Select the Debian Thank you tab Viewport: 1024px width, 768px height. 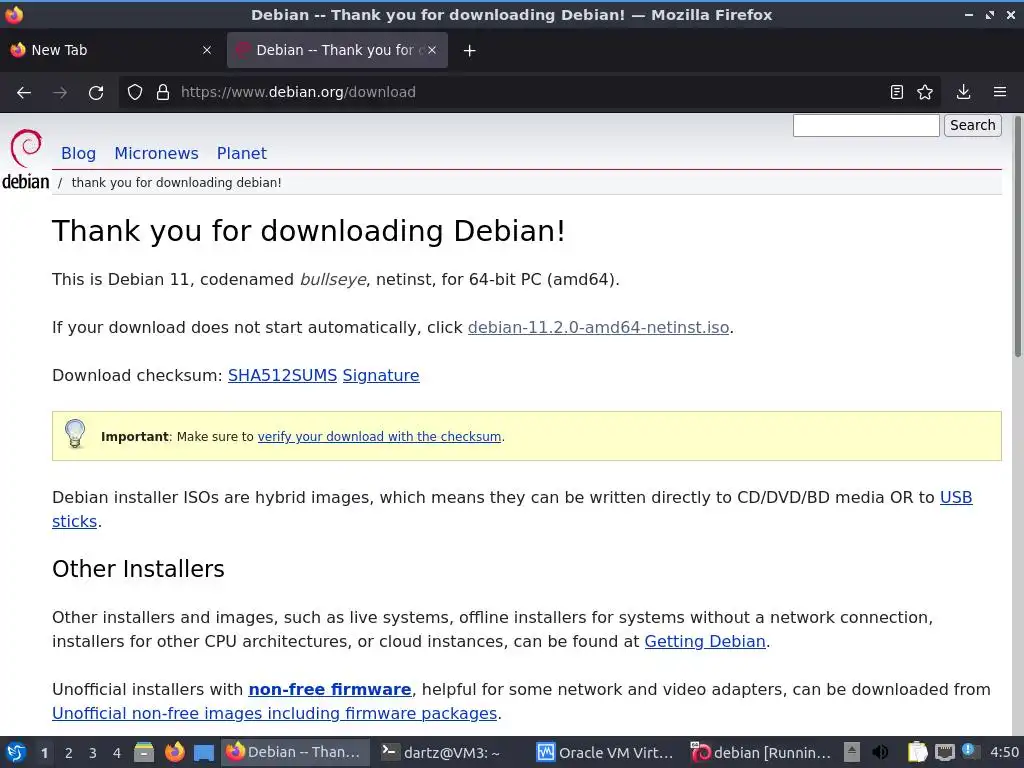tap(337, 50)
